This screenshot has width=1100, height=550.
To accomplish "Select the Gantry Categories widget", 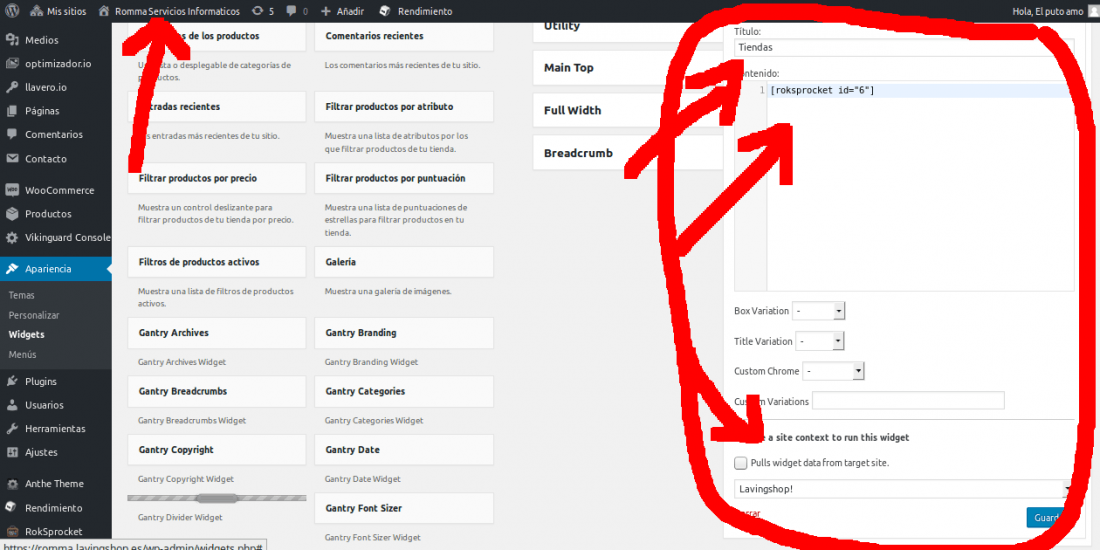I will [x=404, y=391].
